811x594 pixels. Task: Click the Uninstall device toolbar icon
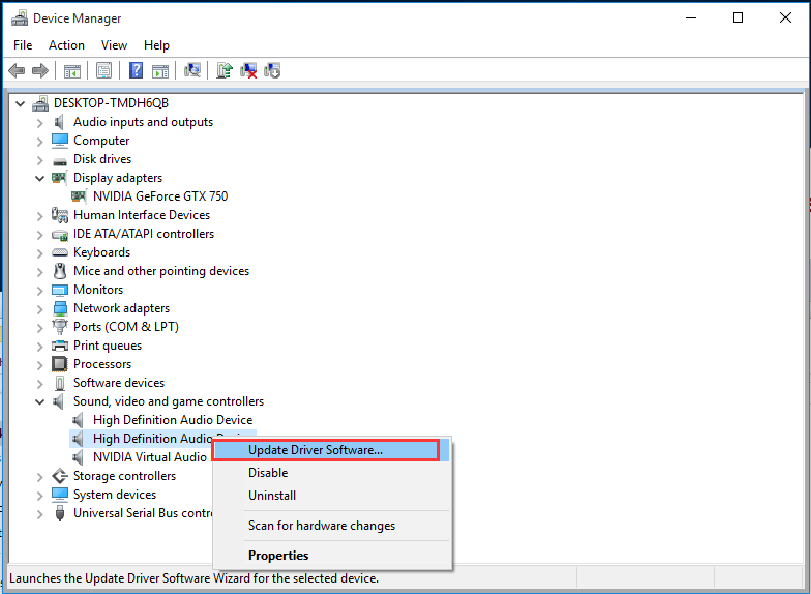pos(248,70)
